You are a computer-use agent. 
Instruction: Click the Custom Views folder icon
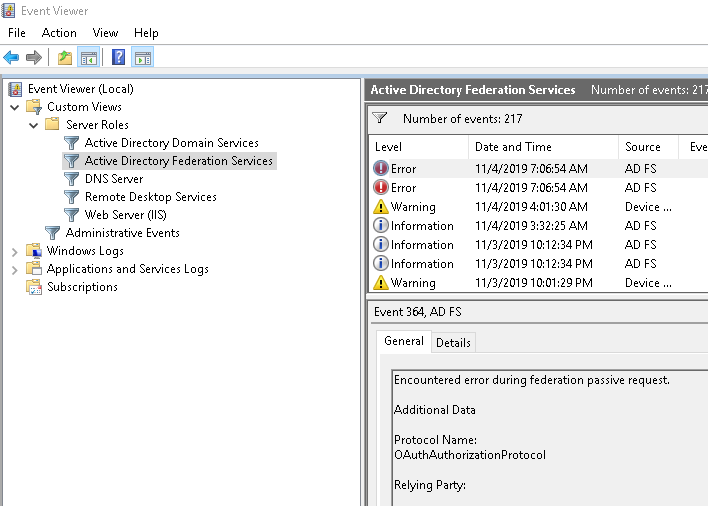tap(34, 107)
